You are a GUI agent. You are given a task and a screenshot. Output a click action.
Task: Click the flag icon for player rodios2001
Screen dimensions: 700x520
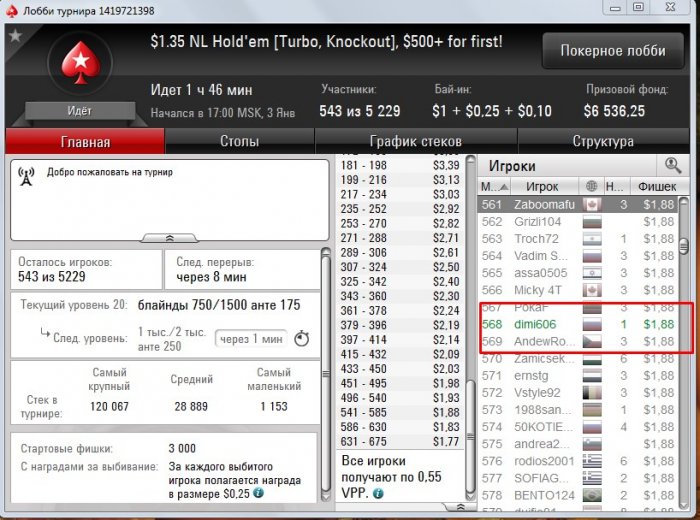coord(592,461)
